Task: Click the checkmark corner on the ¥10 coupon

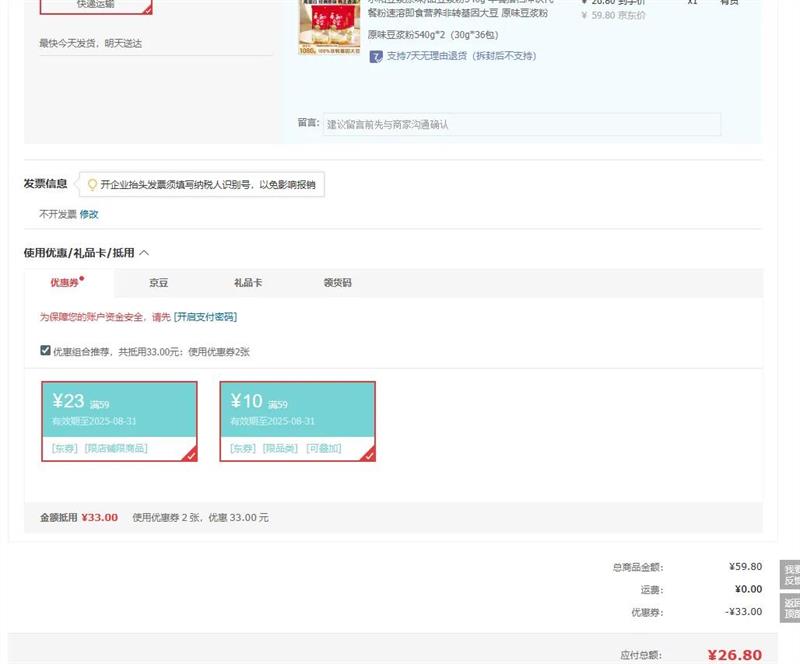Action: coord(368,455)
